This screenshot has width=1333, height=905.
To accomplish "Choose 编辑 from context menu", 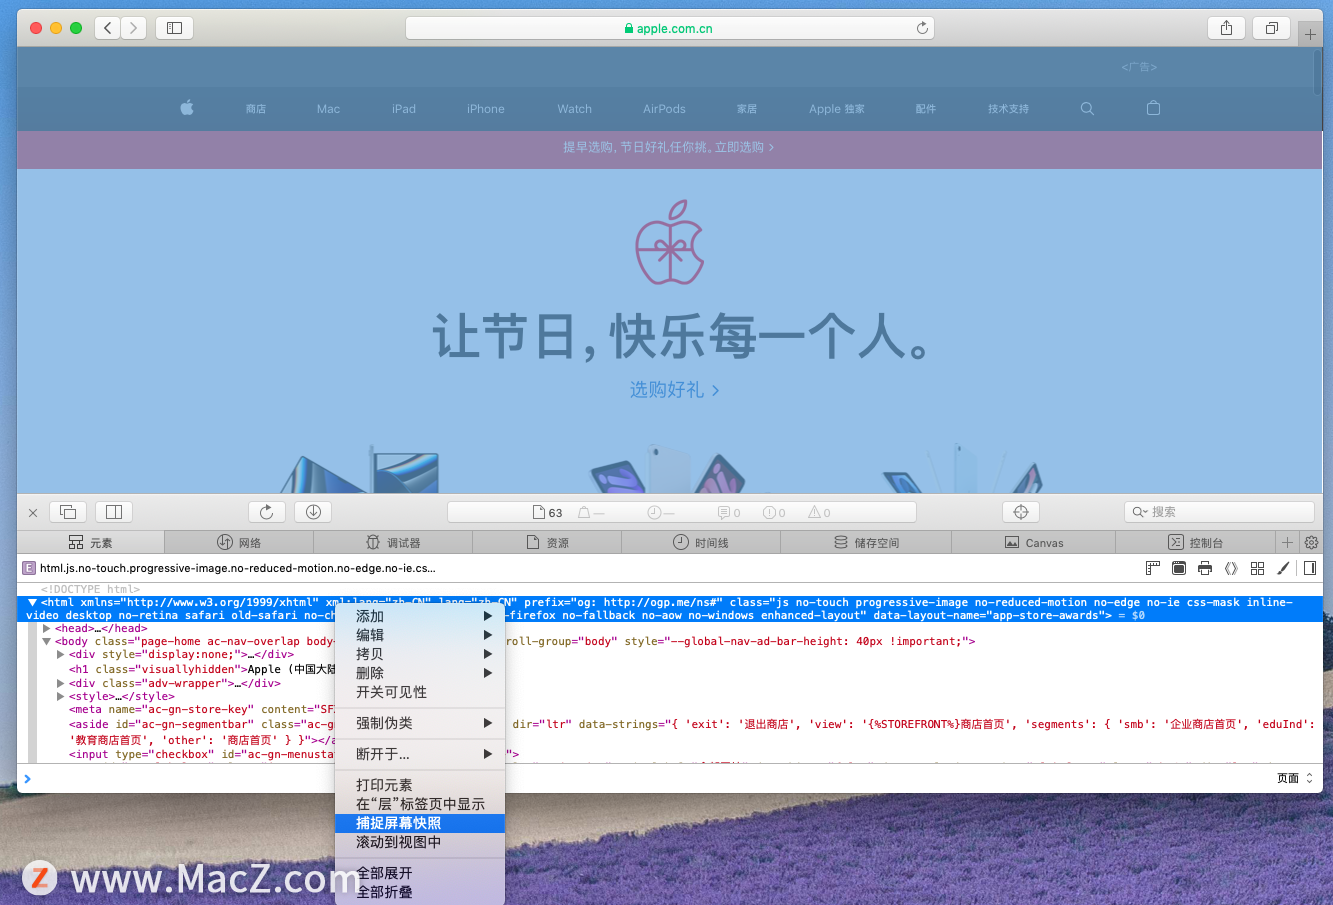I will pos(420,635).
